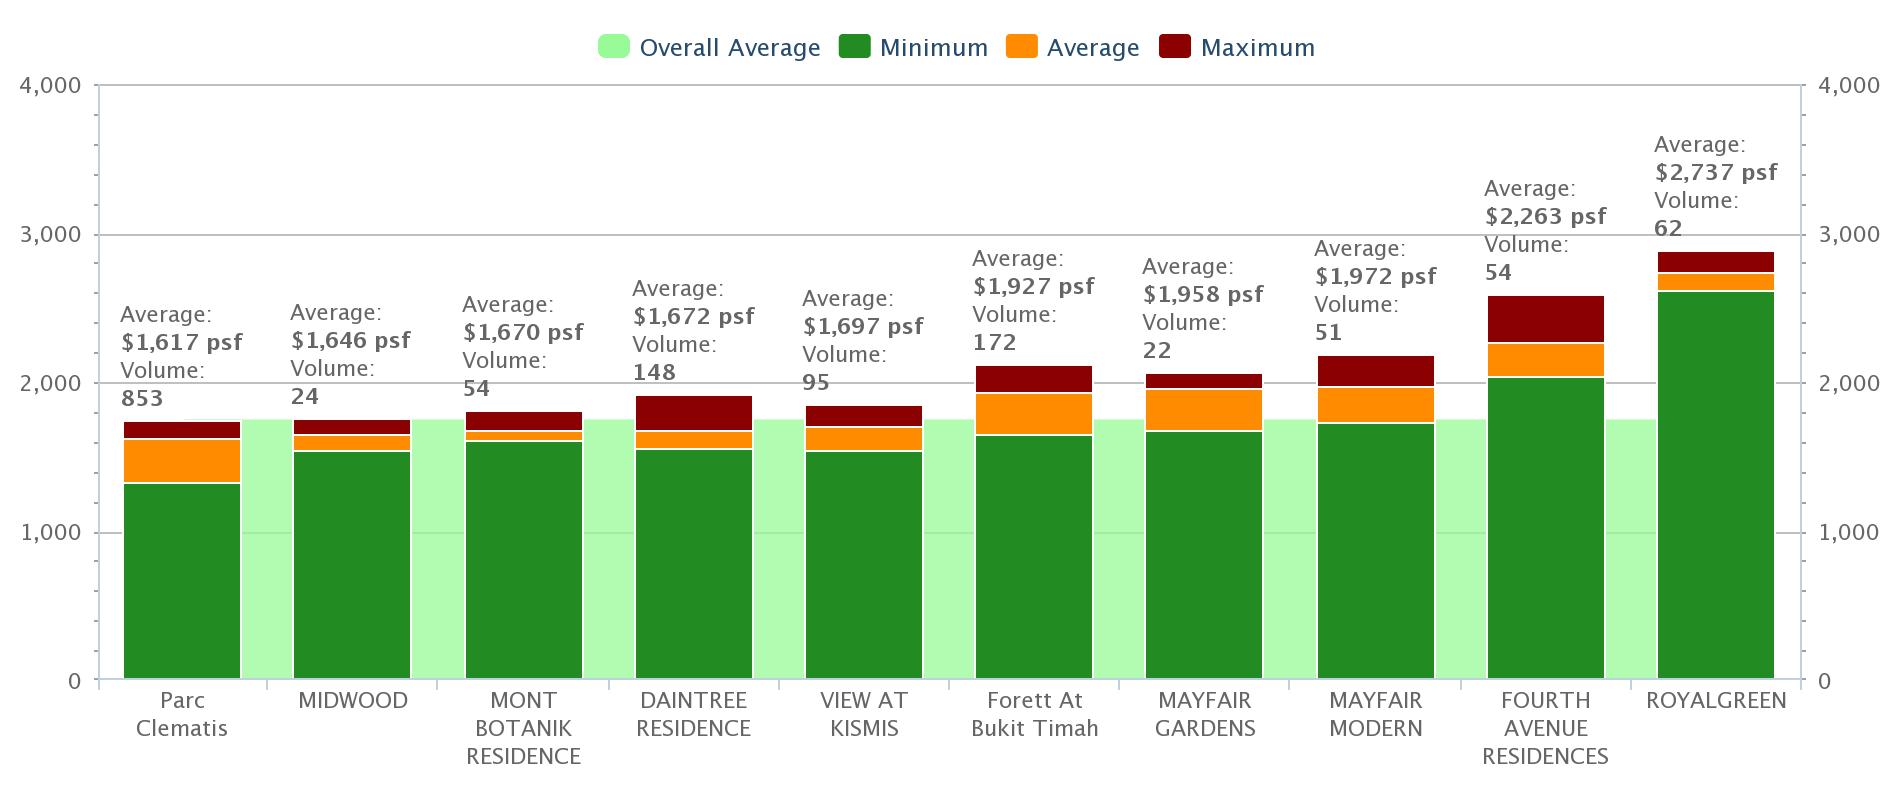This screenshot has width=1900, height=800.
Task: Click the Average series legend label
Action: tap(1092, 48)
